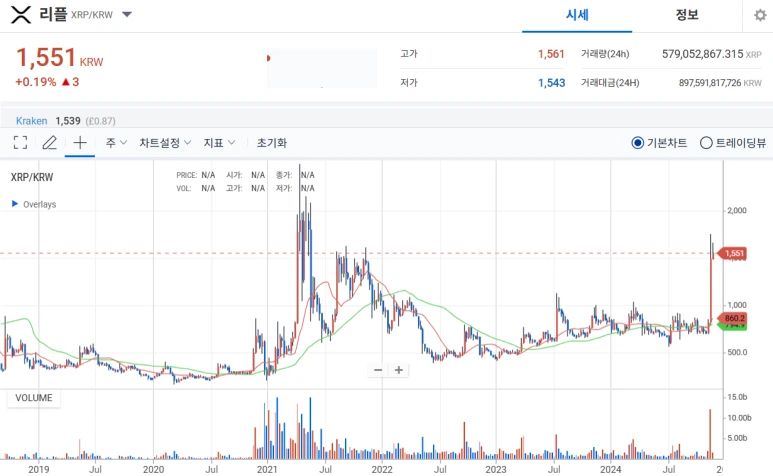773x476 pixels.
Task: Switch to the 정보 tab
Action: coord(687,15)
